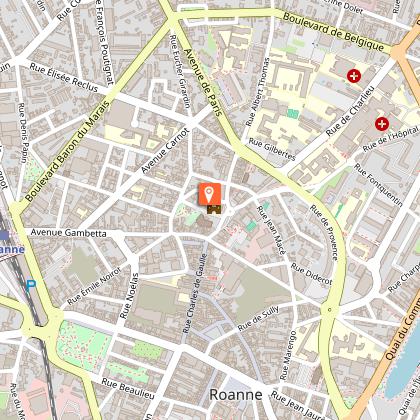Screen dimensions: 420x420
Task: Click the Avenue de Paris label
Action: pyautogui.click(x=203, y=82)
